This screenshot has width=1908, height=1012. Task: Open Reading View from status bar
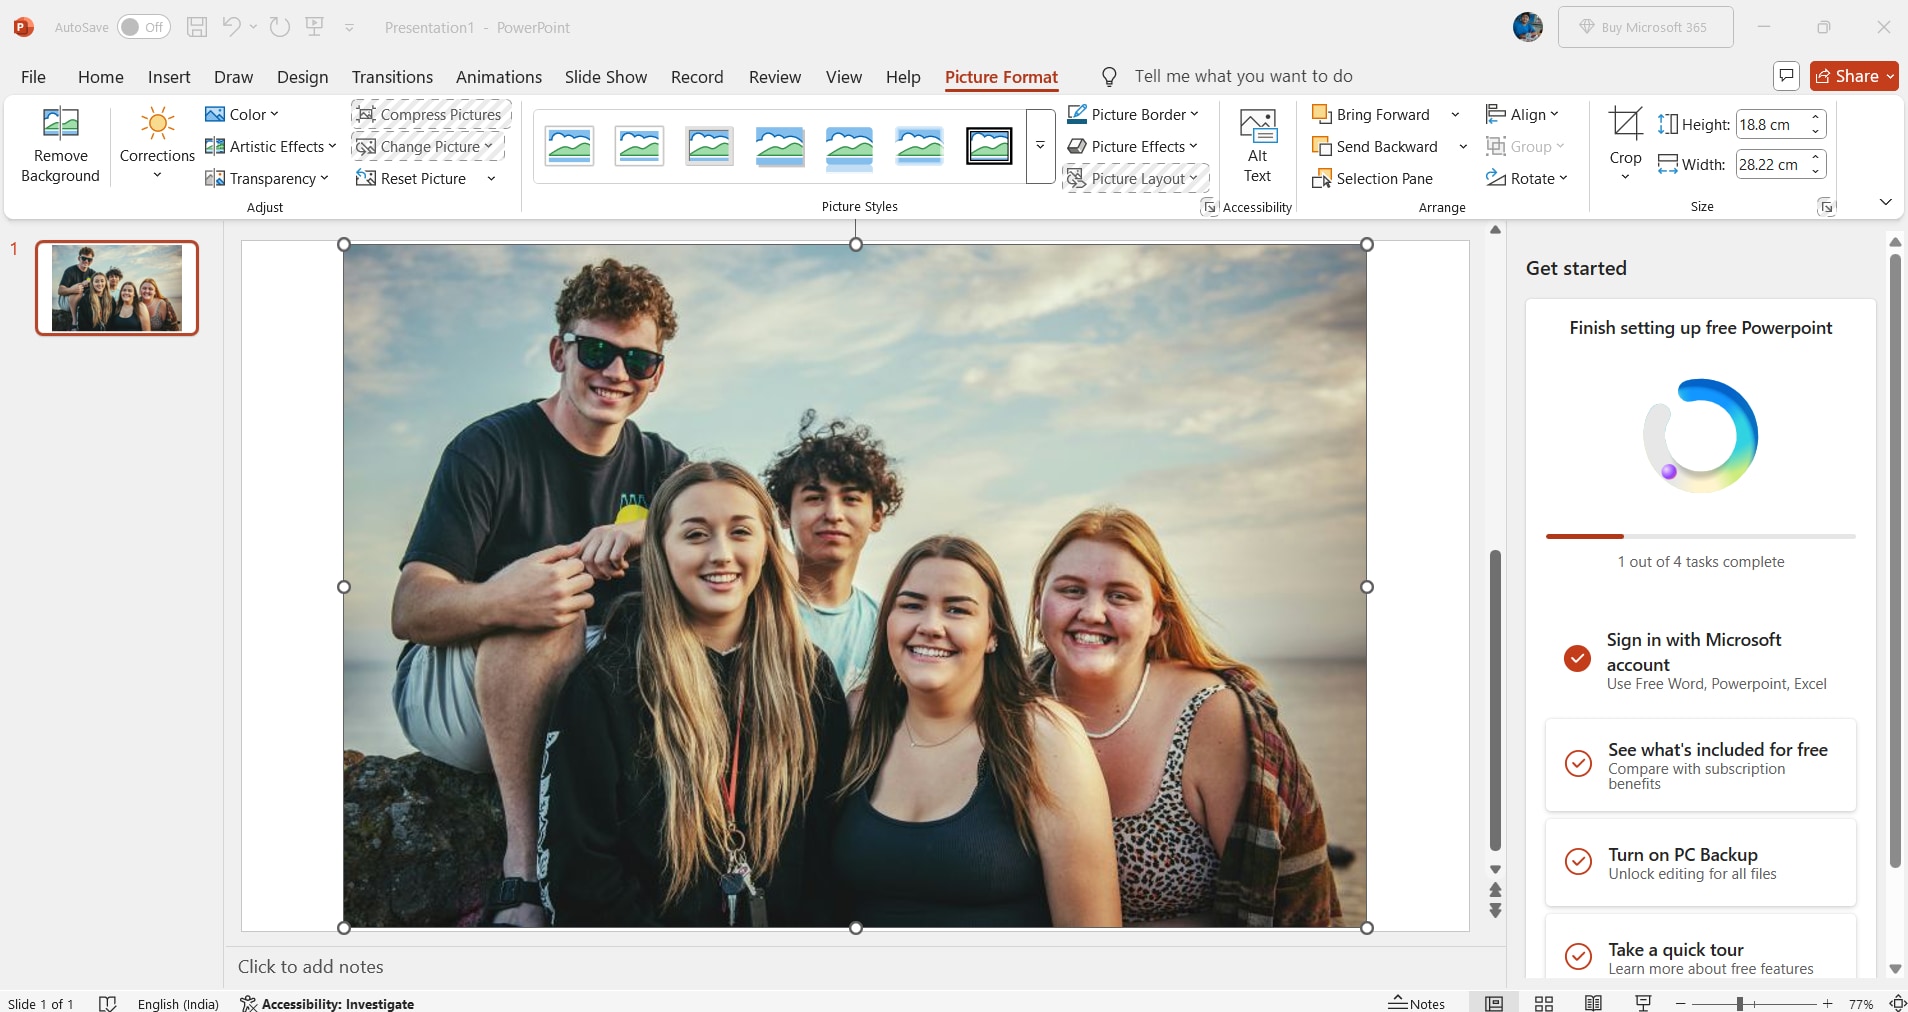(1594, 1003)
